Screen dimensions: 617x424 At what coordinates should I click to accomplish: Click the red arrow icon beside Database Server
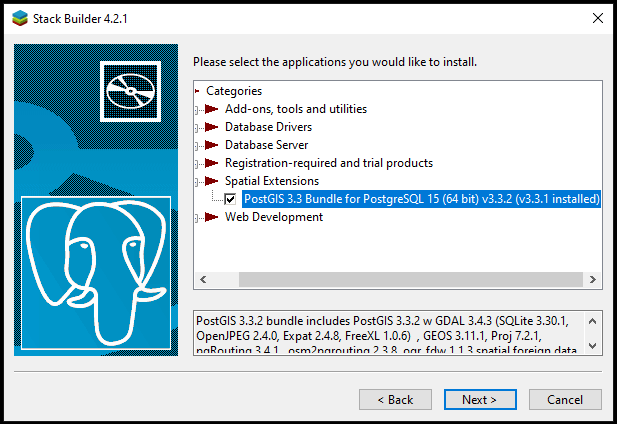[x=212, y=145]
